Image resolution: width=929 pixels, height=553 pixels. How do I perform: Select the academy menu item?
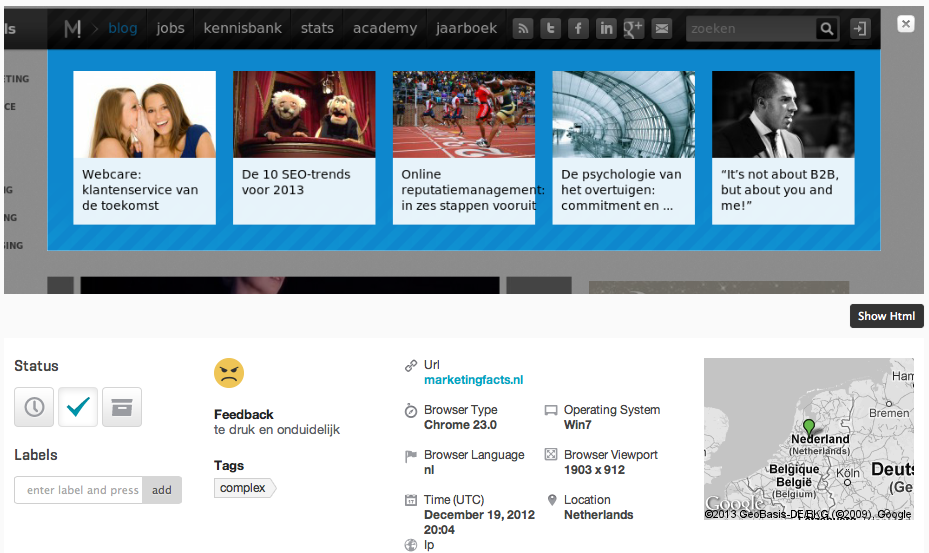[385, 28]
